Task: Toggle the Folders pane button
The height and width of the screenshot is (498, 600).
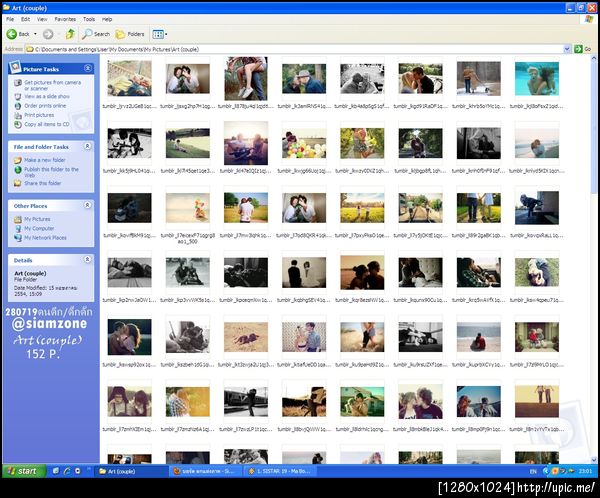Action: [130, 34]
